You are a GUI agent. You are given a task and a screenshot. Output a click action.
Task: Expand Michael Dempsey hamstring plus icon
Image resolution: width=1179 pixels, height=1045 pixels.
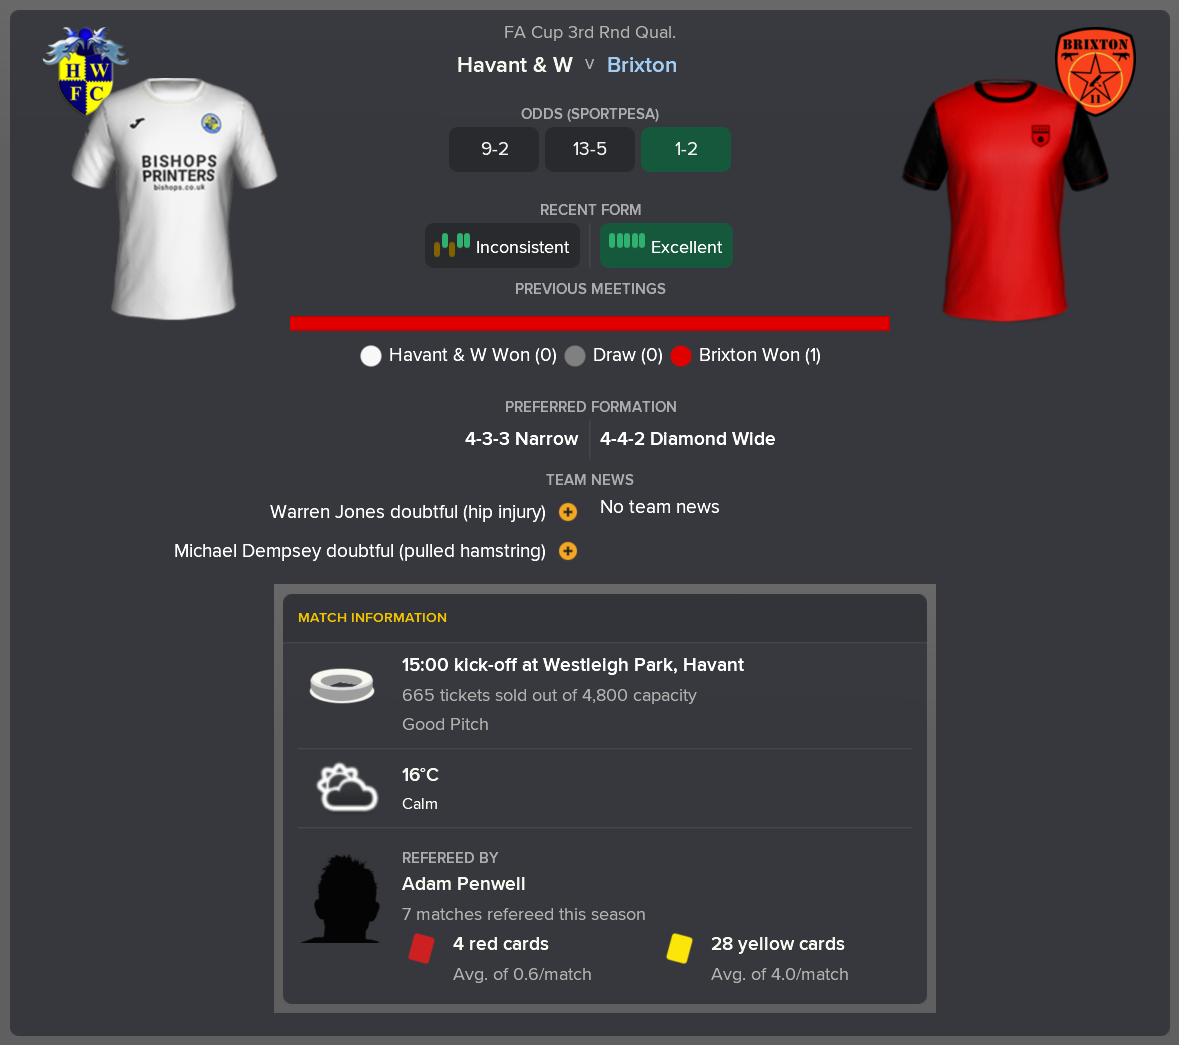[x=568, y=551]
